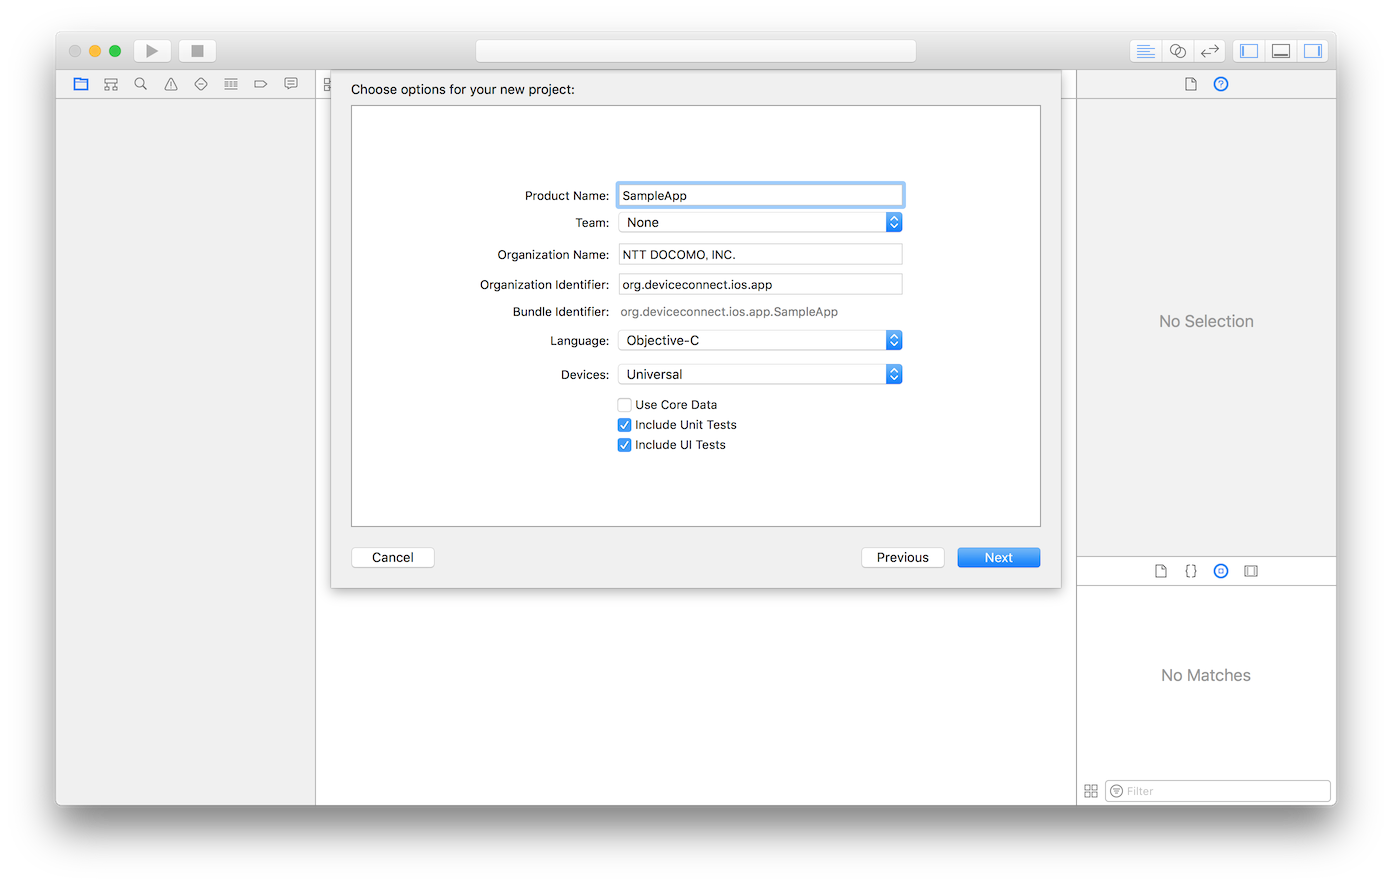Select the Object library icon

tap(1220, 571)
